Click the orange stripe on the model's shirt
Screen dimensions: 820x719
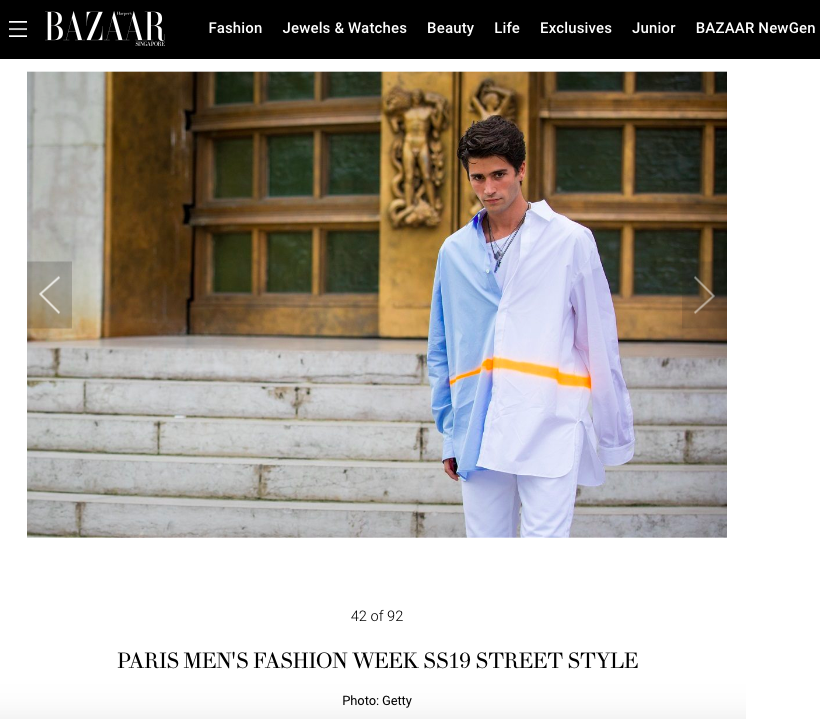(x=520, y=372)
